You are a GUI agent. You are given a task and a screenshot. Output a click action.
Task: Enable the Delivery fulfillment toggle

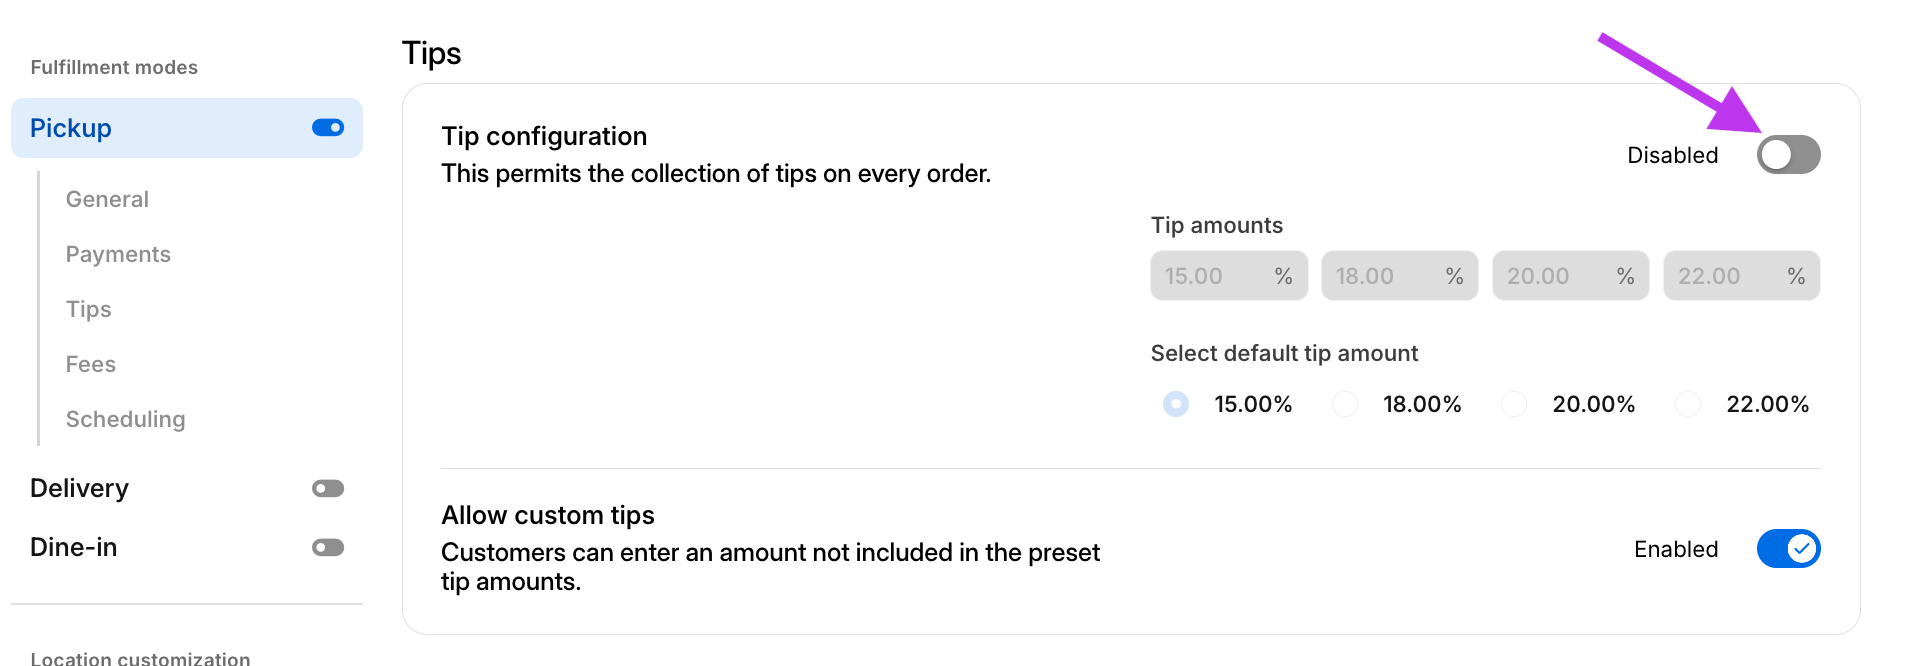point(328,489)
